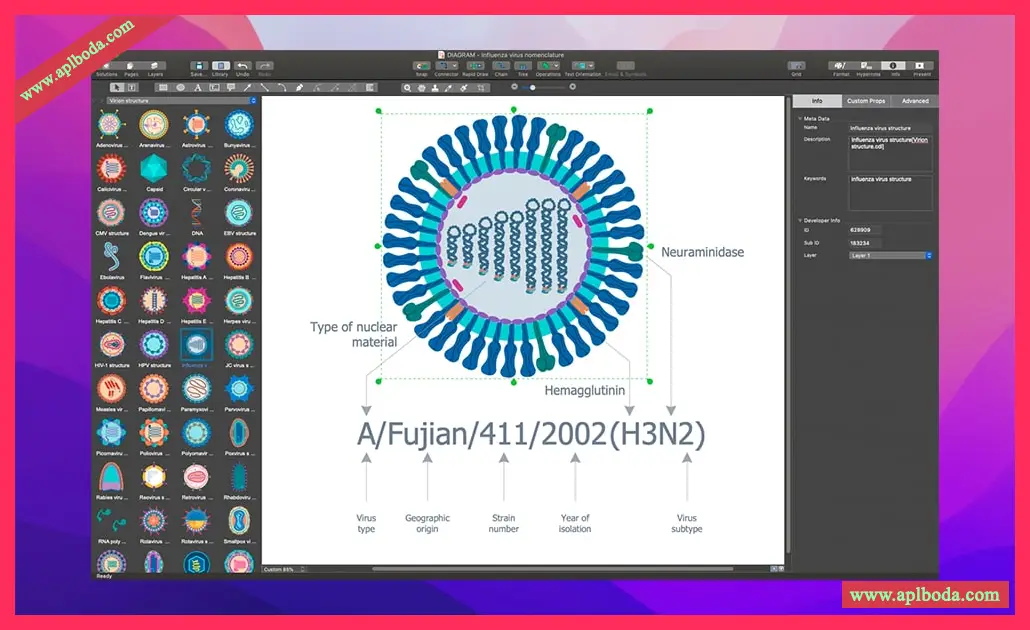The image size is (1030, 630).
Task: Click the zoom slider handle
Action: [x=533, y=87]
